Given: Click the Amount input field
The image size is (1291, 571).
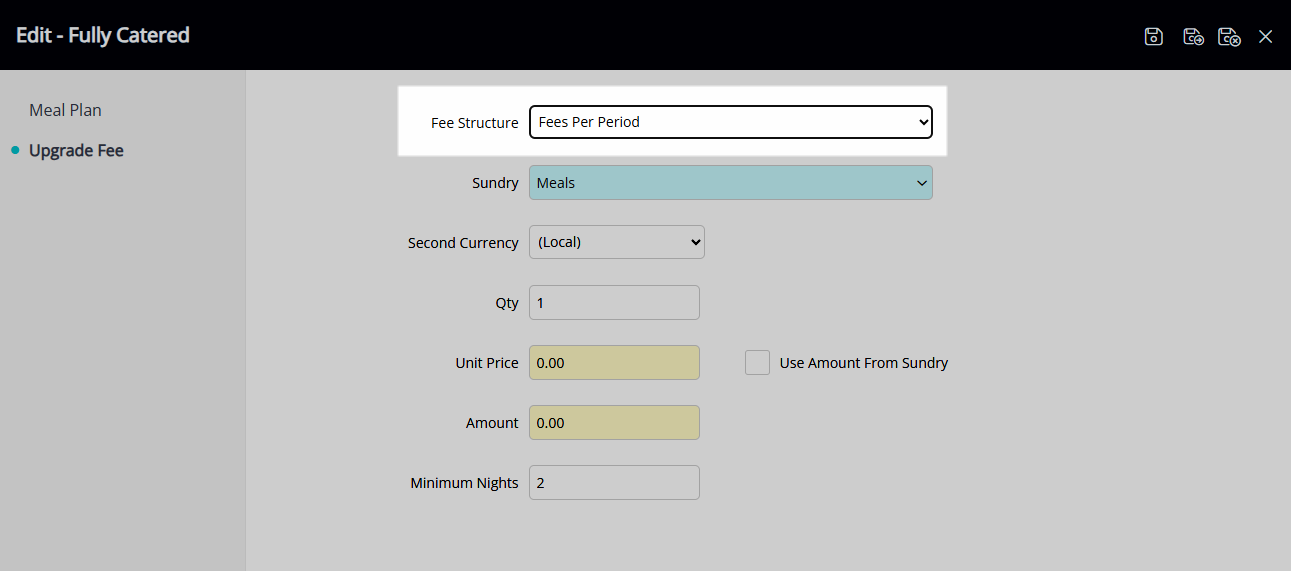Looking at the screenshot, I should pos(614,422).
